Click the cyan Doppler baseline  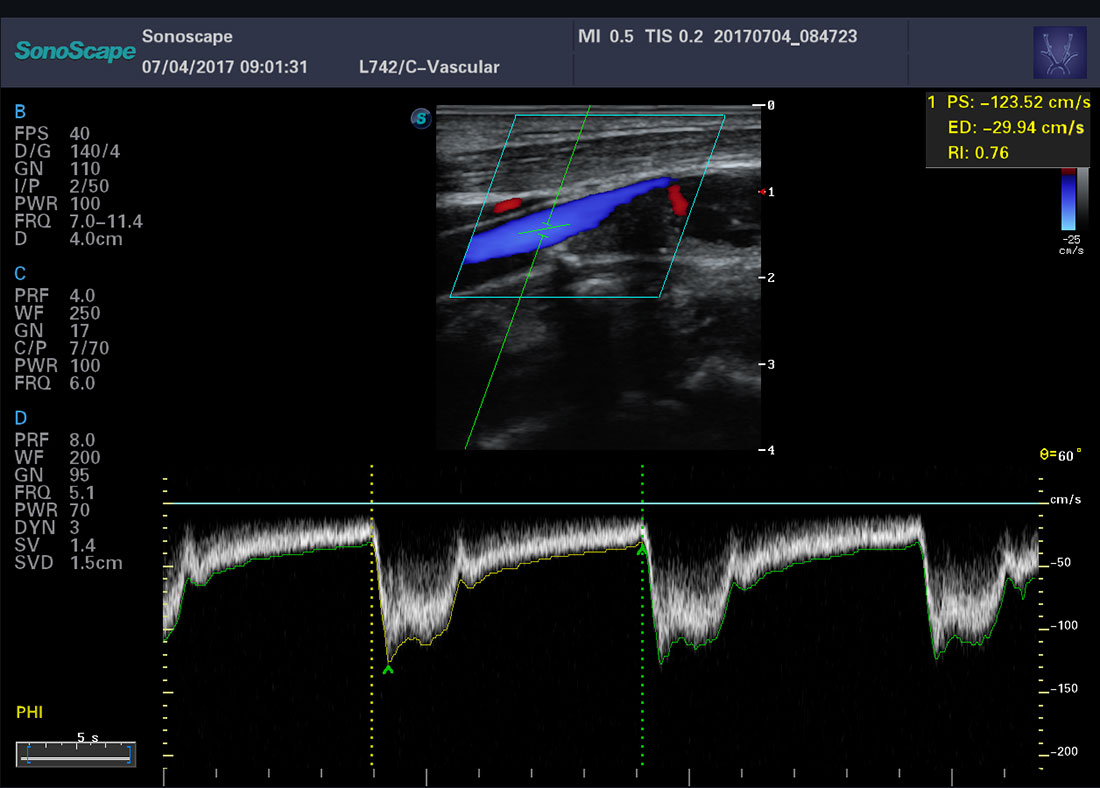(x=605, y=503)
